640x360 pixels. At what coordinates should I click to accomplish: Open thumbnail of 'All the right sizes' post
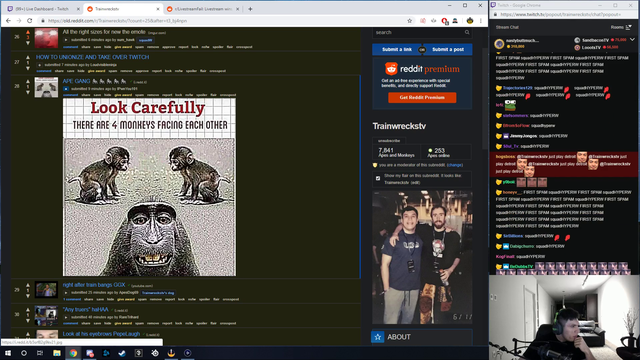[46, 38]
